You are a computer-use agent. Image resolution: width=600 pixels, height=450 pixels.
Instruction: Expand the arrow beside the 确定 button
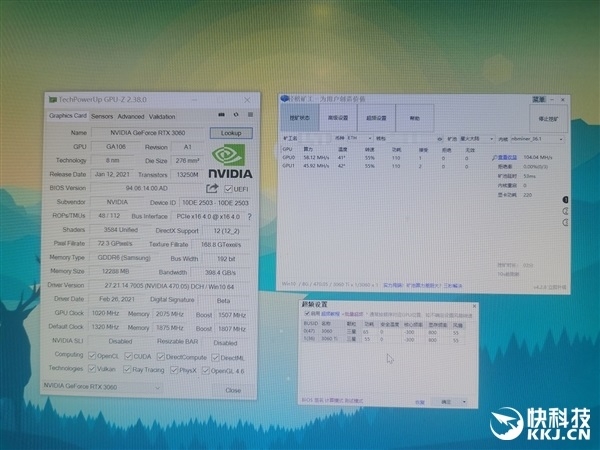point(464,402)
